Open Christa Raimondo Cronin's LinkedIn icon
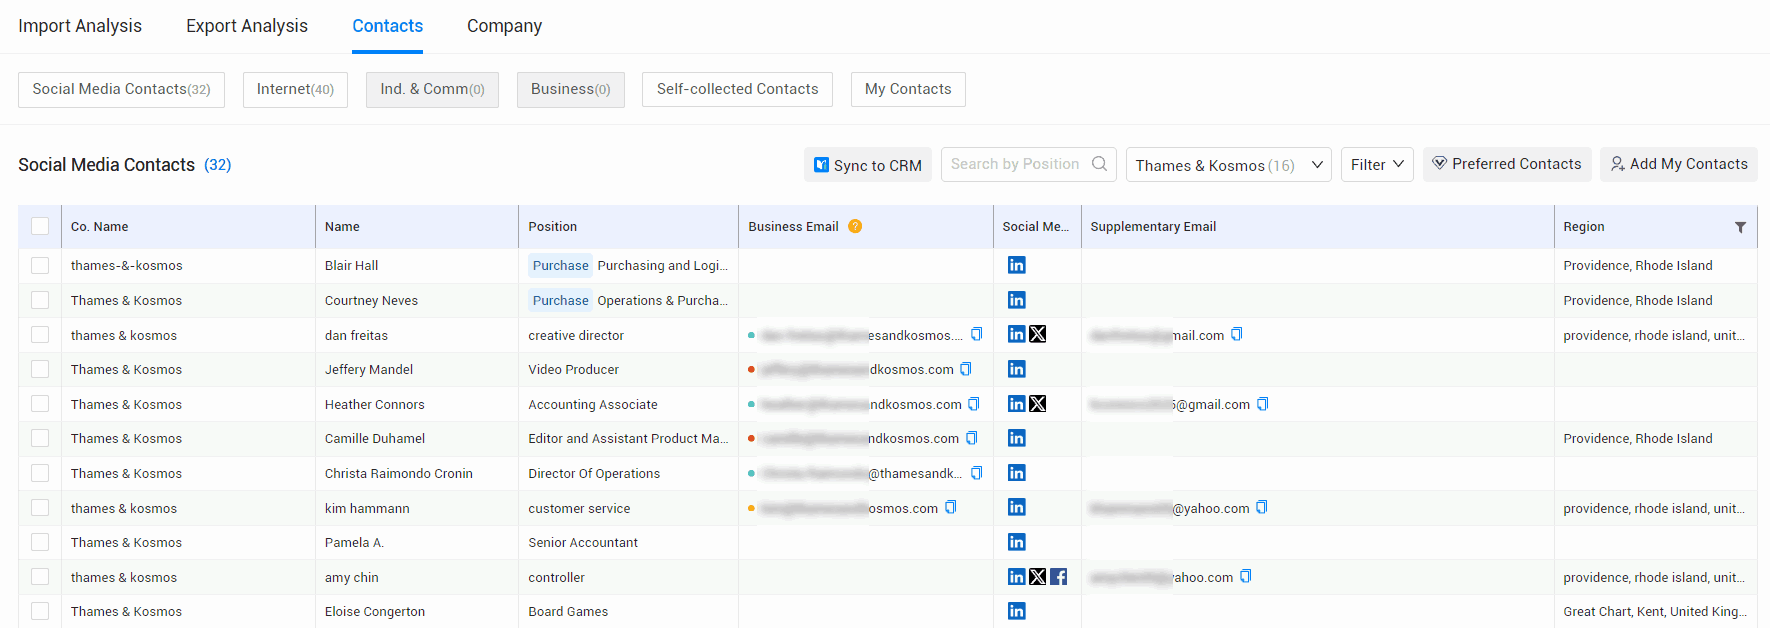This screenshot has height=628, width=1770. (x=1016, y=473)
